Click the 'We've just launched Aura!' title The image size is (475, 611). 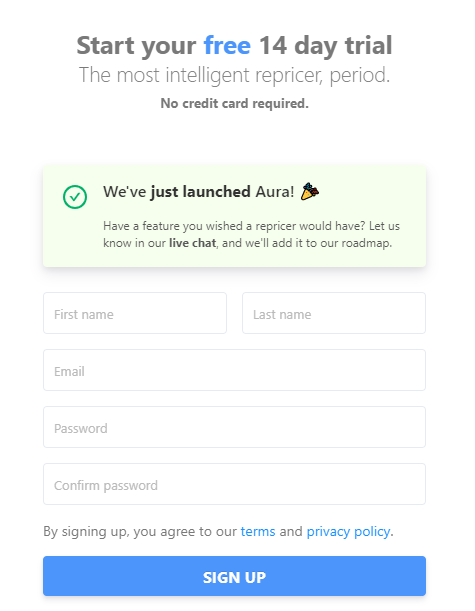[199, 192]
